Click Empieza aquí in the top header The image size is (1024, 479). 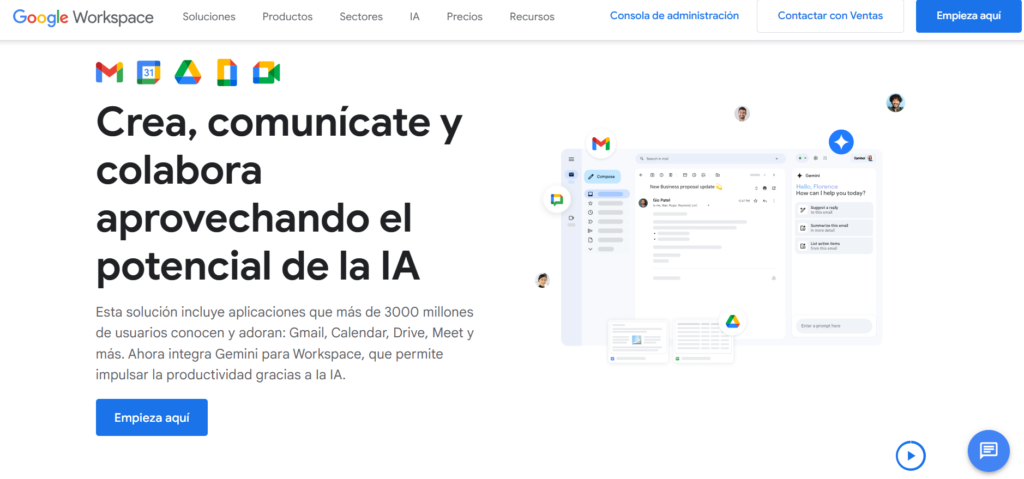coord(968,16)
